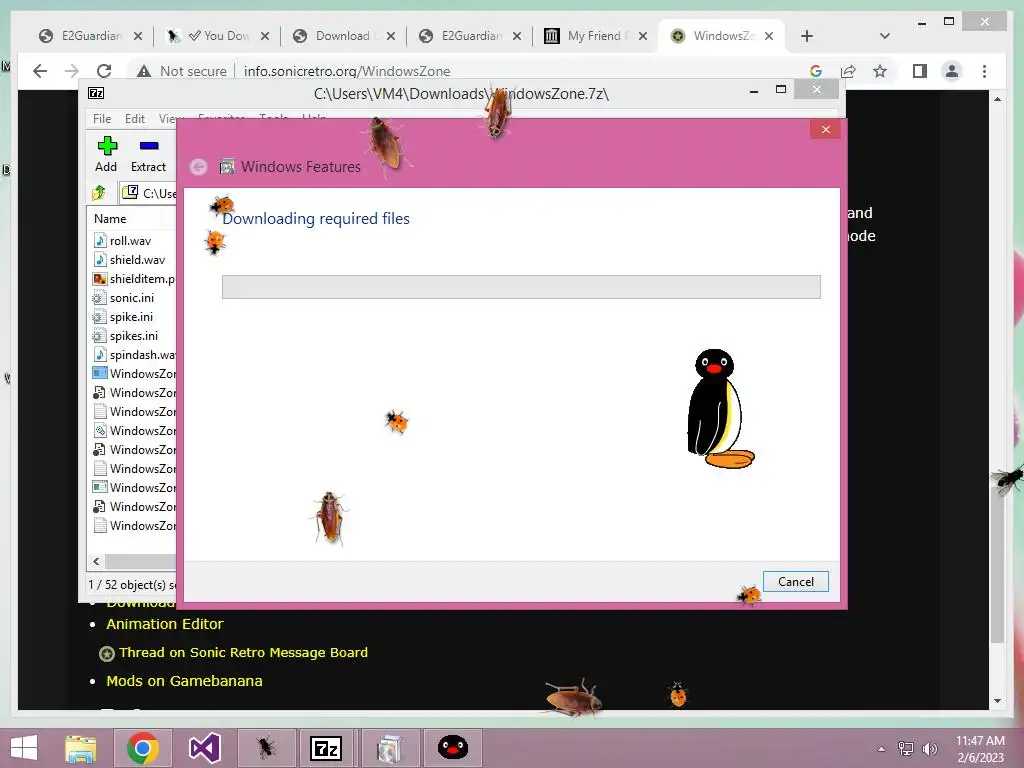Close the first E2Guardian tab
Screen dimensions: 1024x768
coord(138,36)
